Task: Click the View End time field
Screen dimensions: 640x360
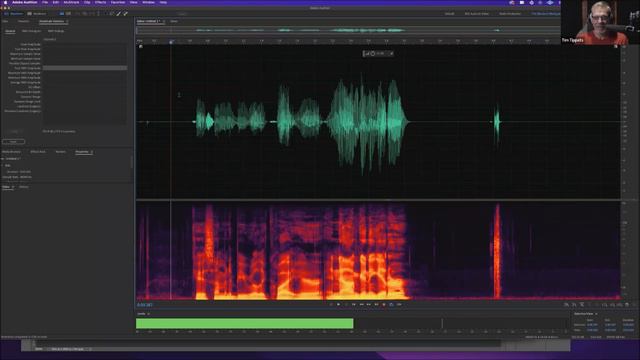Action: click(610, 330)
